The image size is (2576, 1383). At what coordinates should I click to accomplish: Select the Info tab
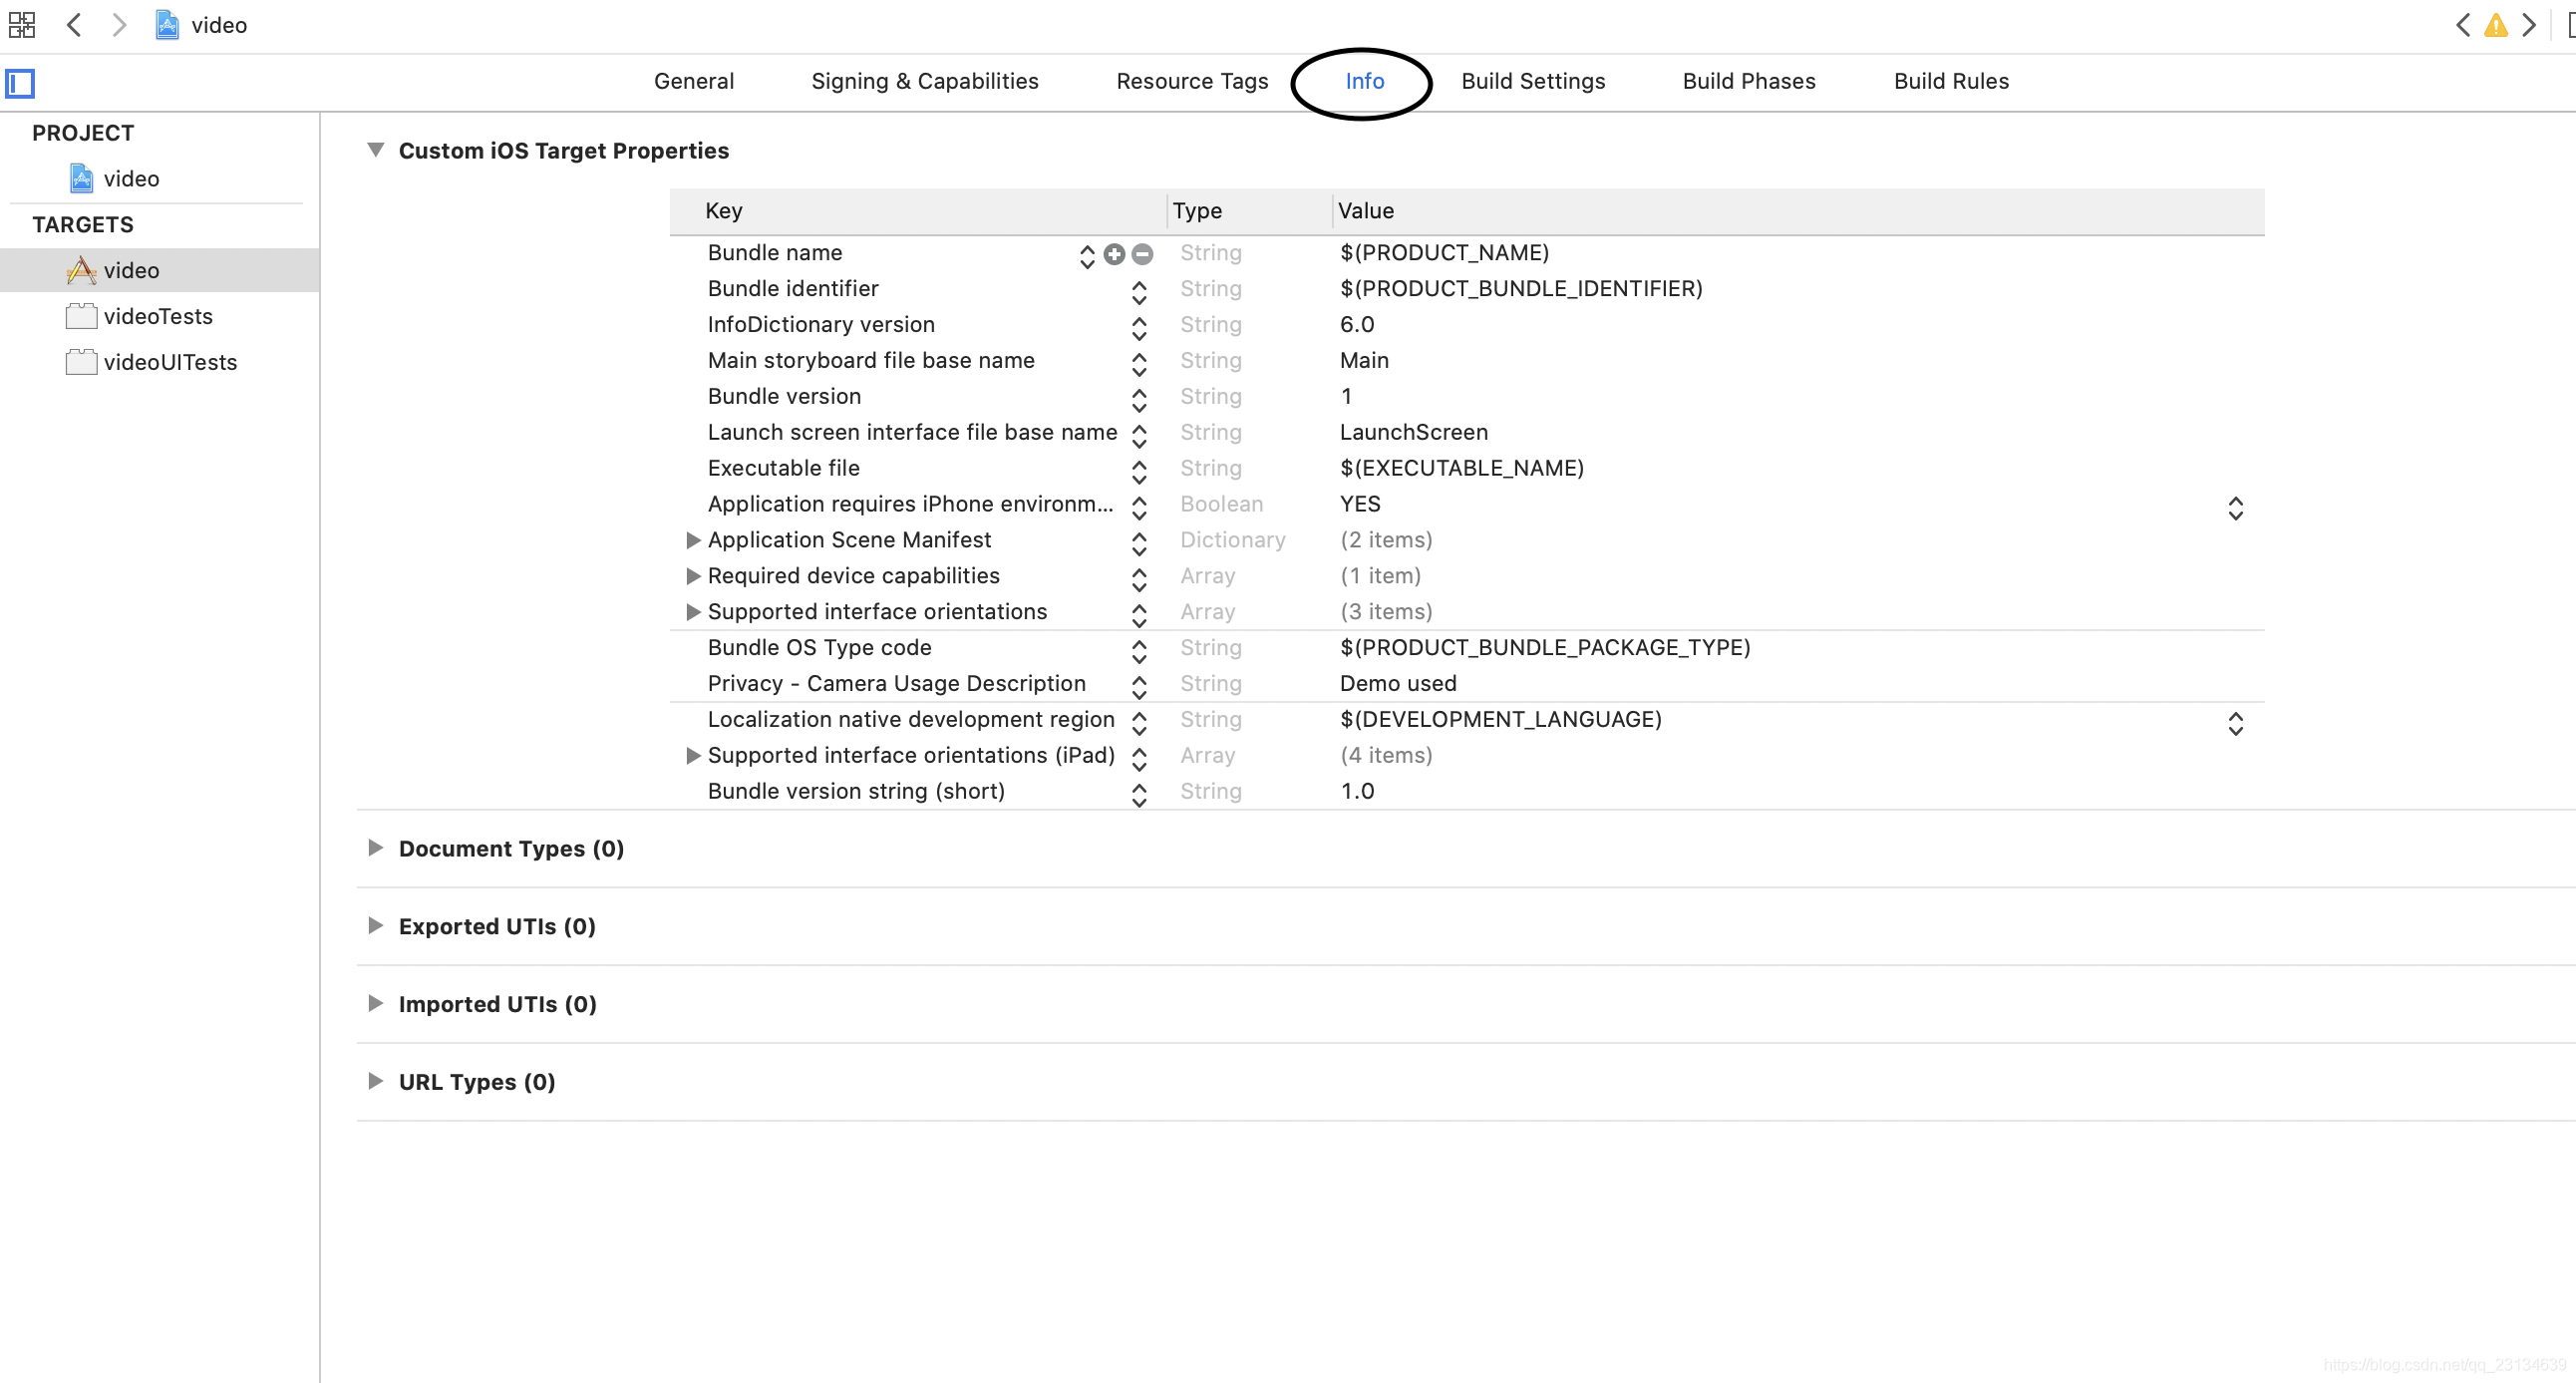click(x=1365, y=82)
